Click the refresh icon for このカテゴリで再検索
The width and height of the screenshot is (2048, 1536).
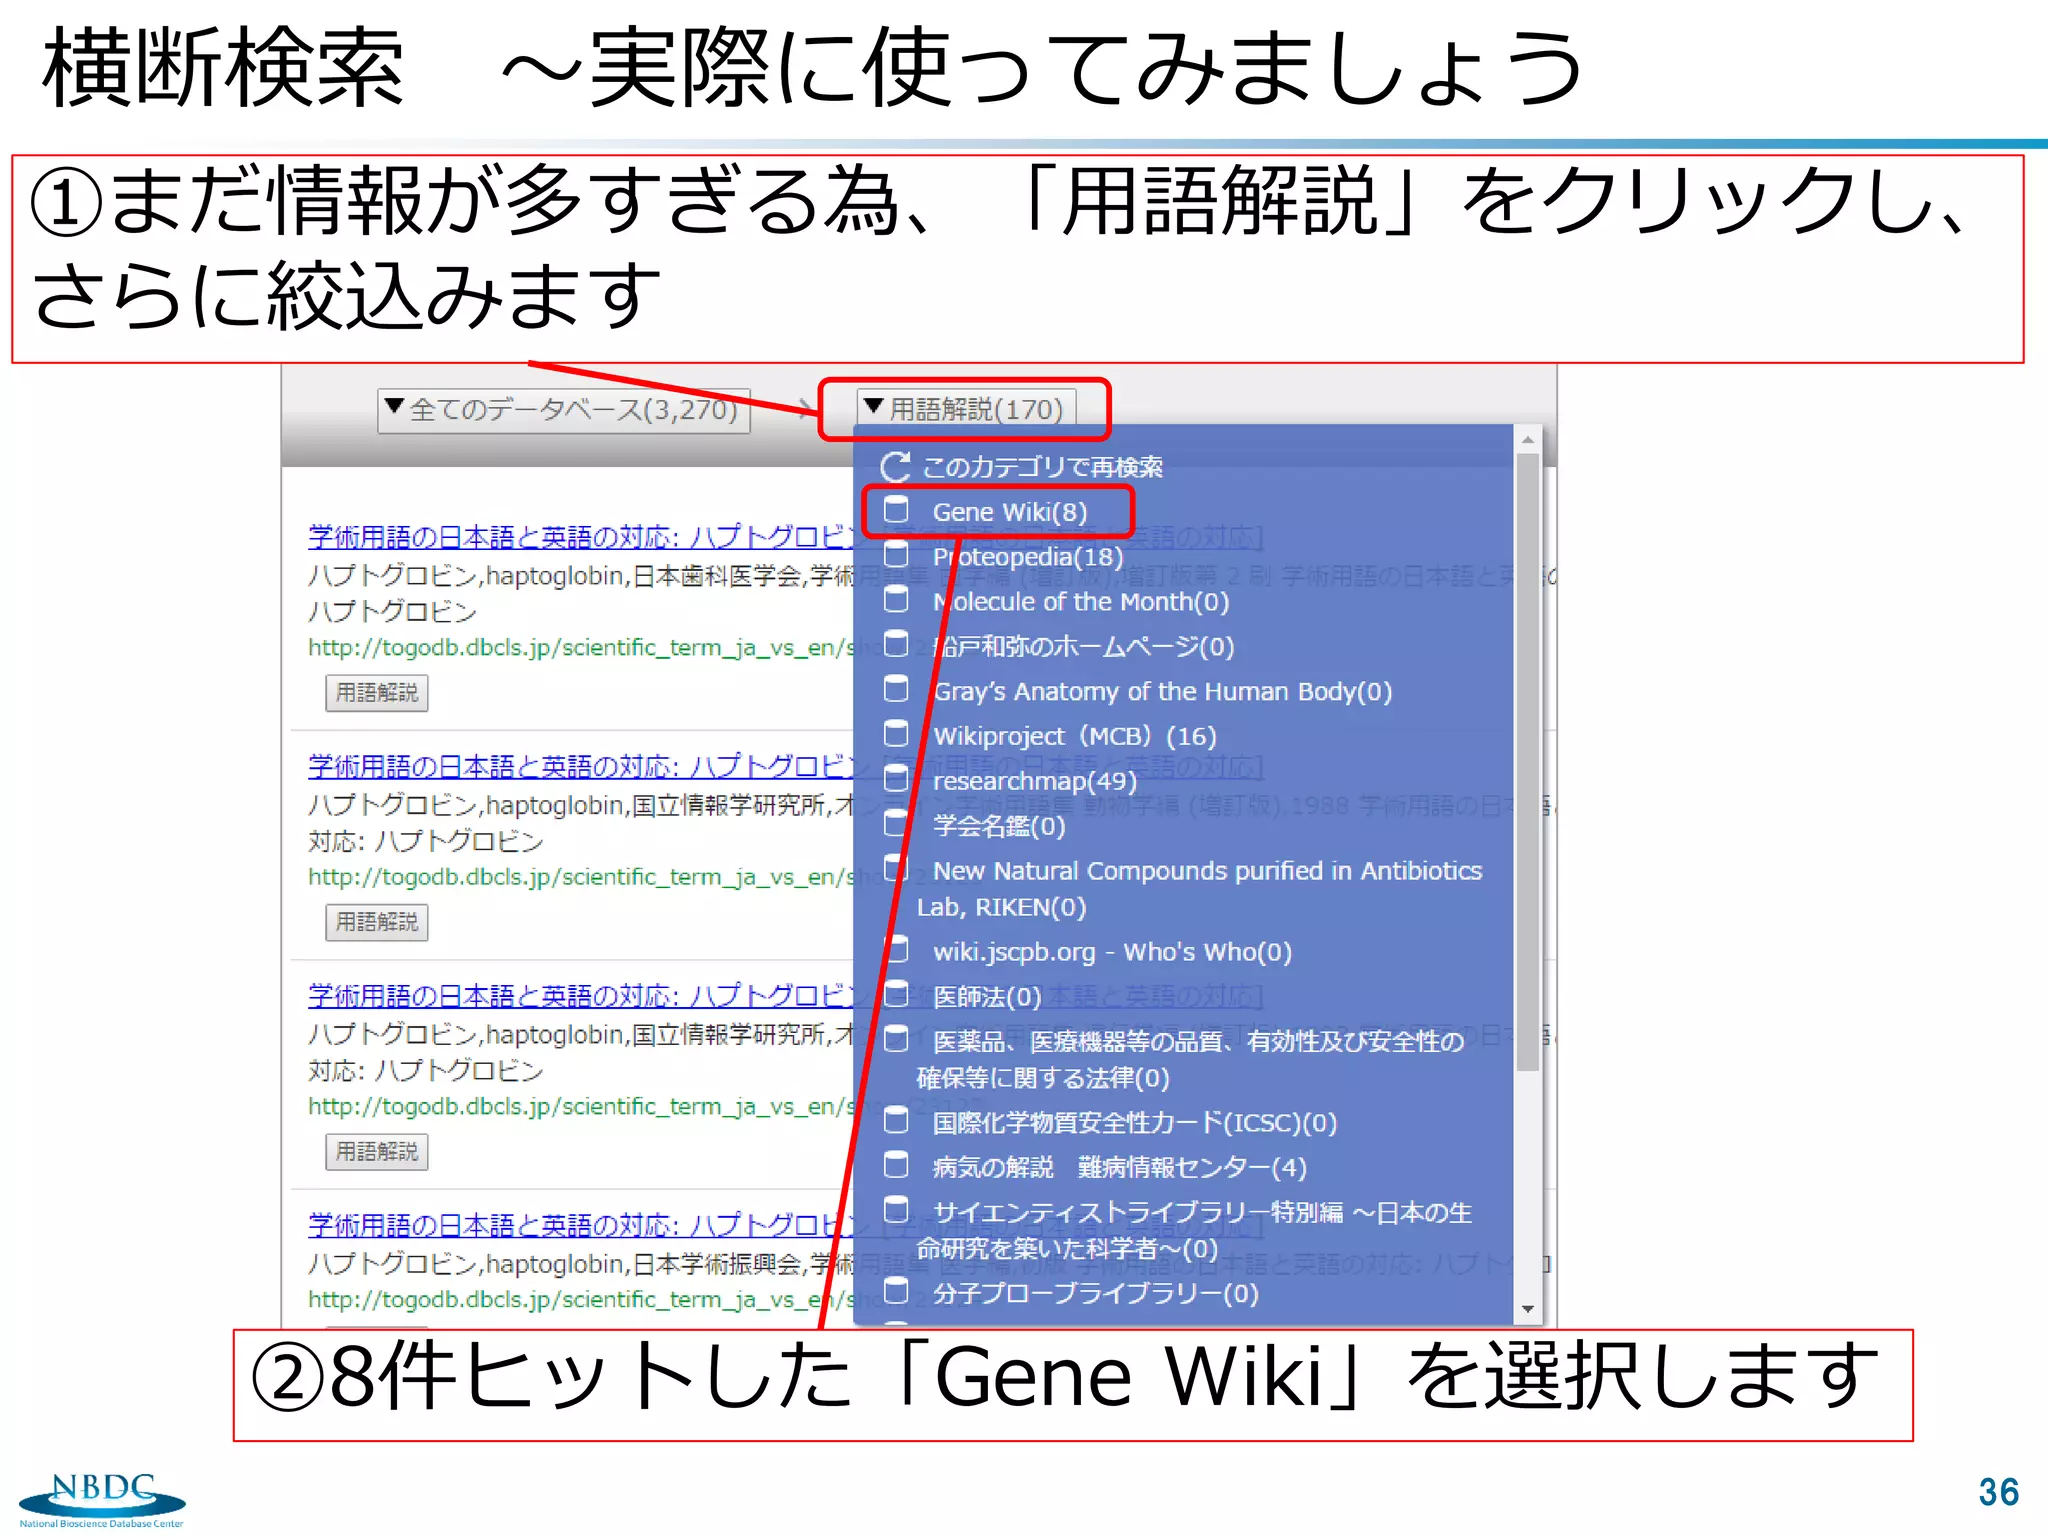[x=895, y=467]
